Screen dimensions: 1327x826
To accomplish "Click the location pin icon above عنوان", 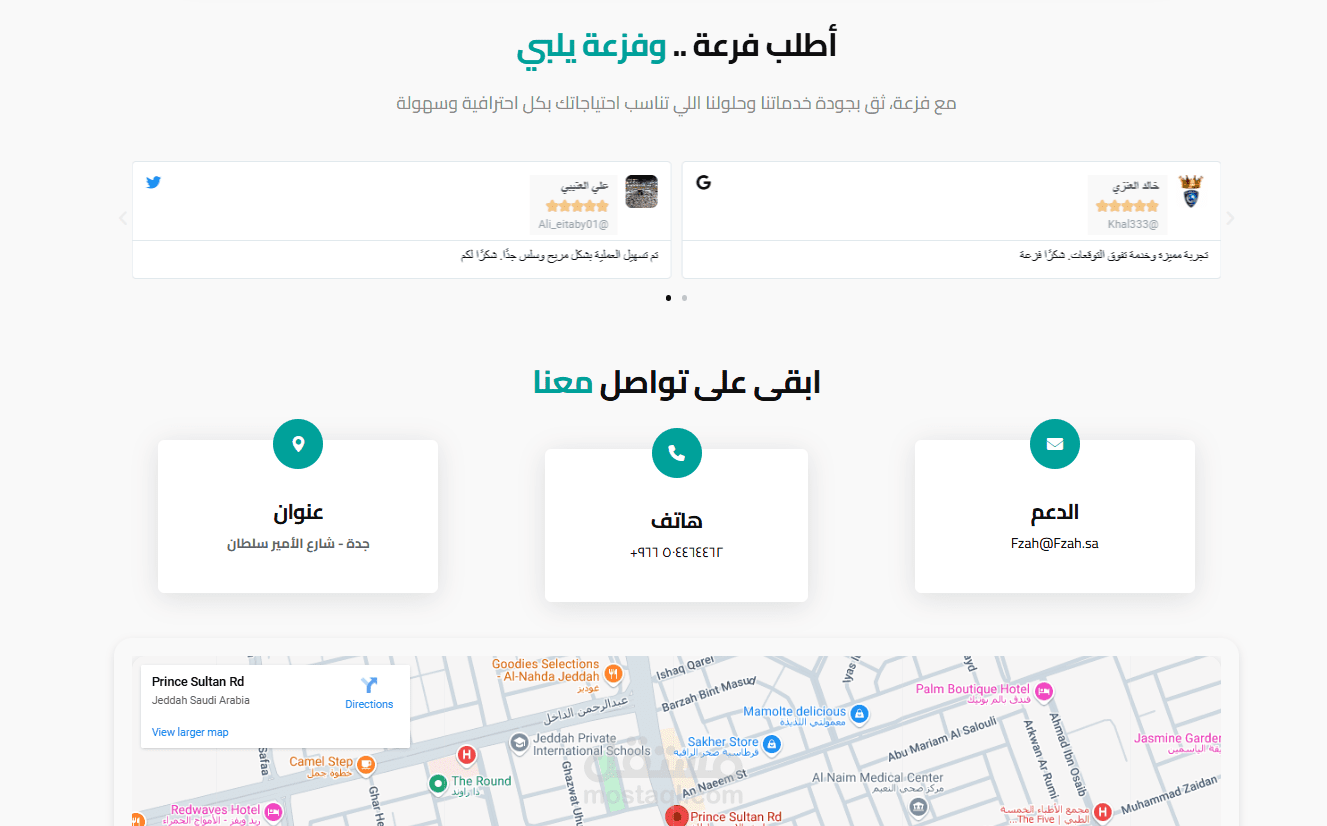I will [298, 444].
